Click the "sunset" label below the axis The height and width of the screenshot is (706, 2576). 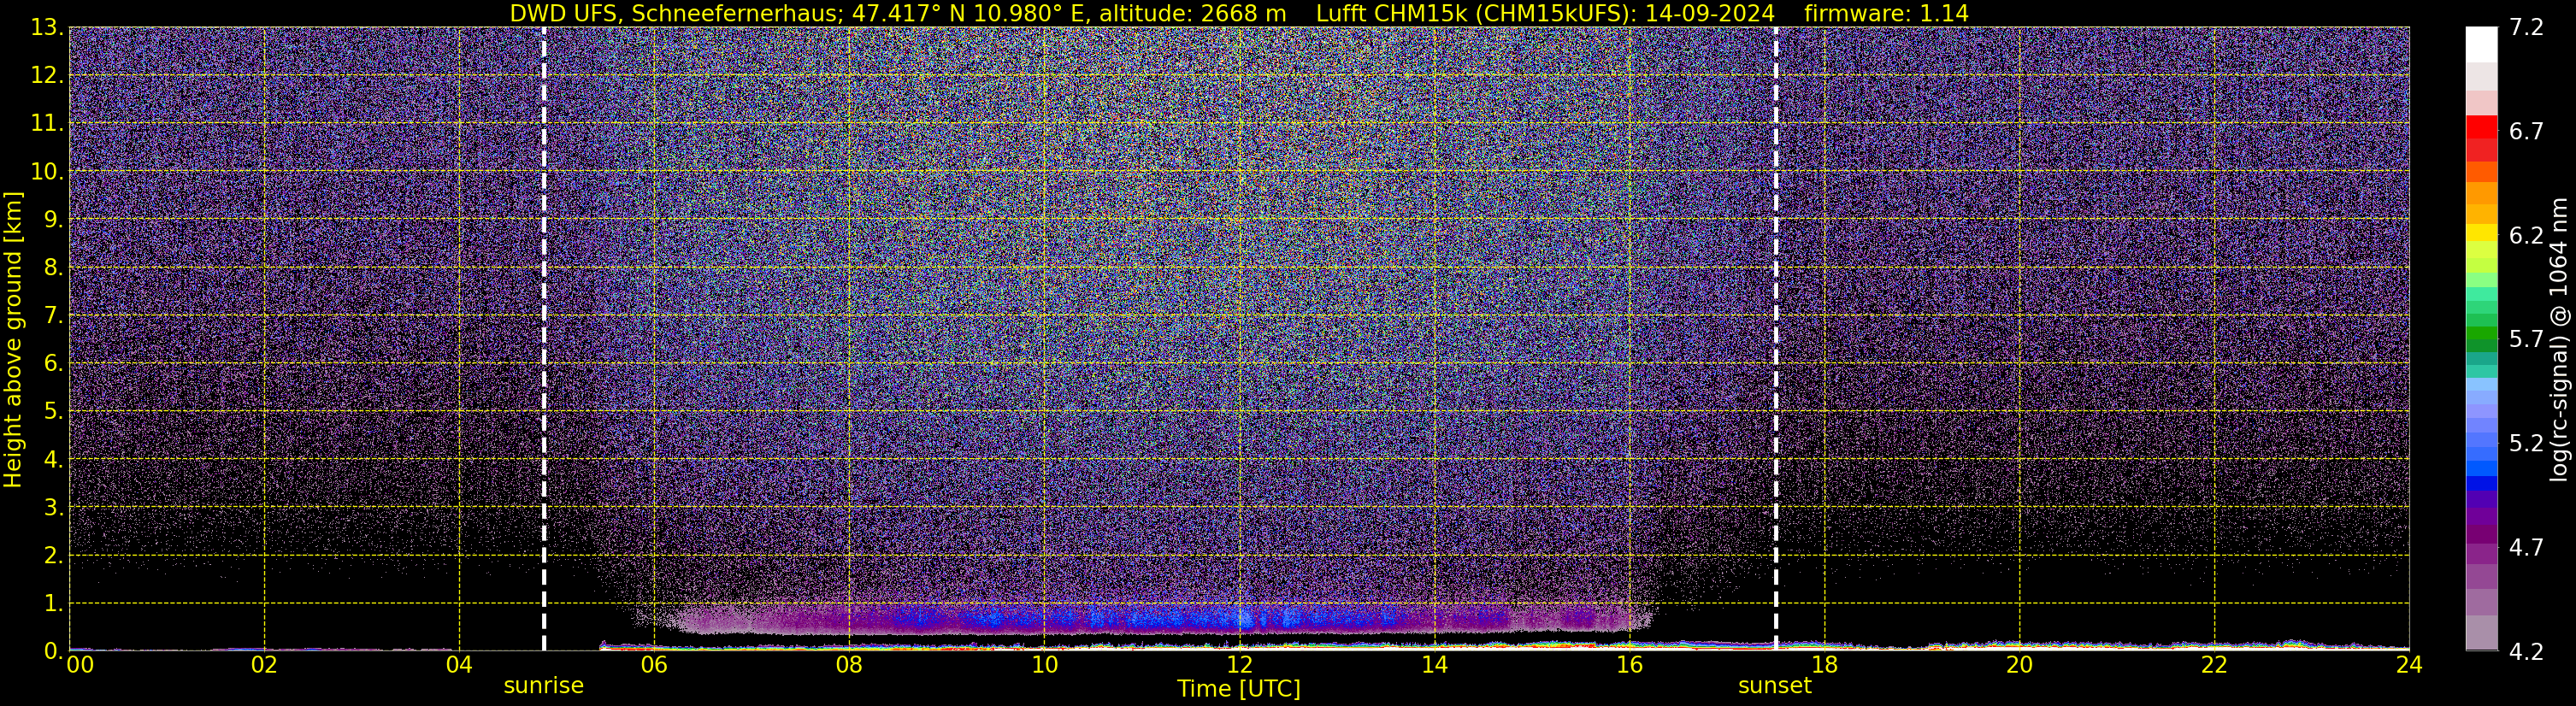1775,685
